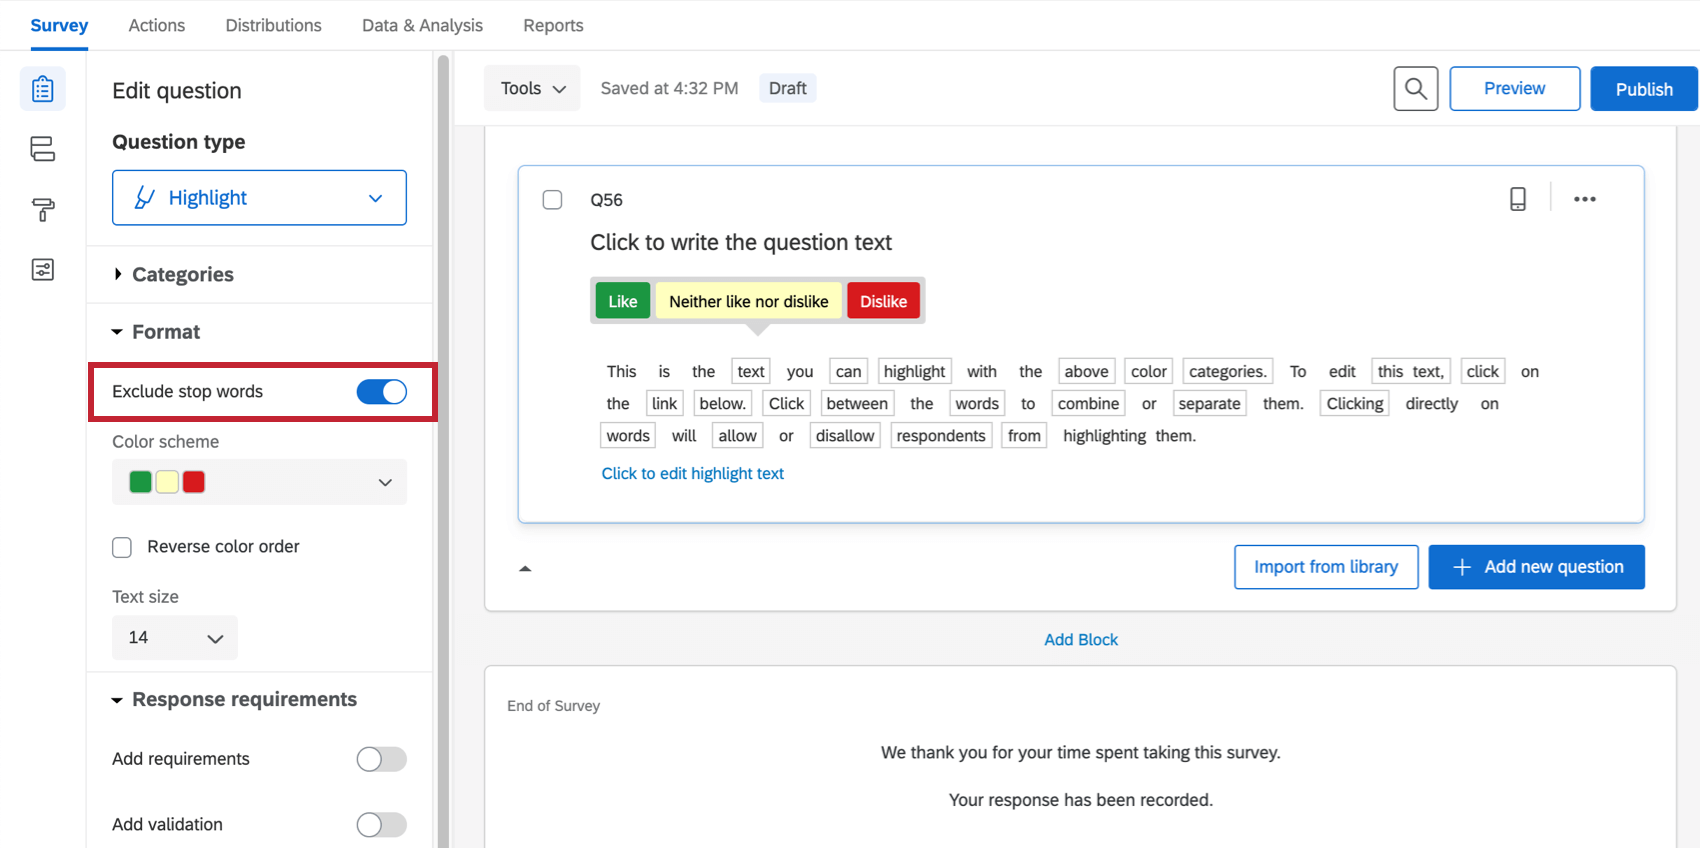Open the Color scheme dropdown

tap(259, 482)
